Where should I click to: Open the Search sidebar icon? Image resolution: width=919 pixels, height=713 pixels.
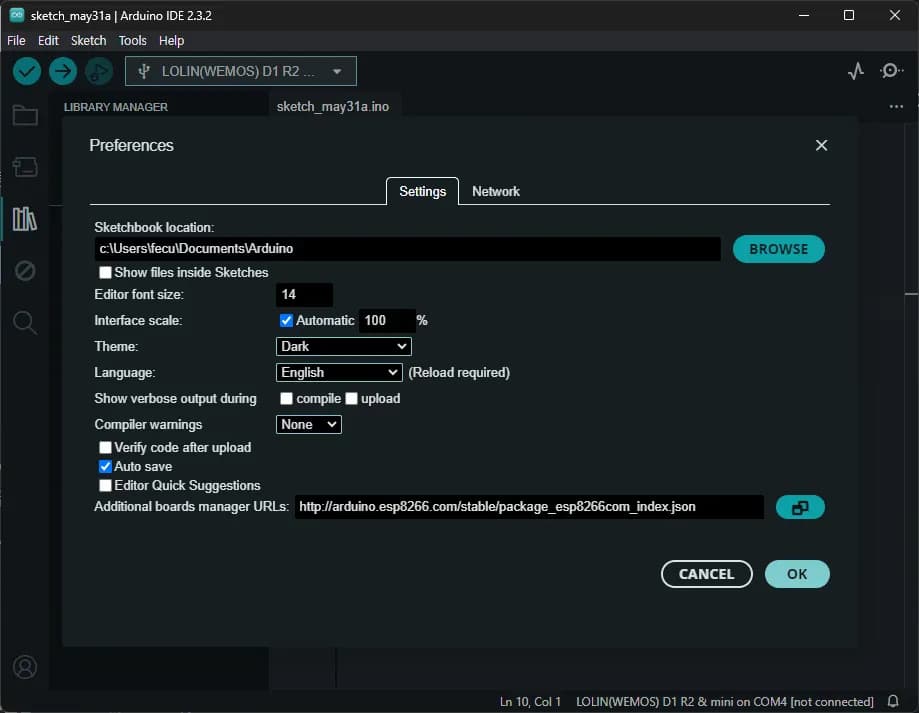click(x=24, y=322)
